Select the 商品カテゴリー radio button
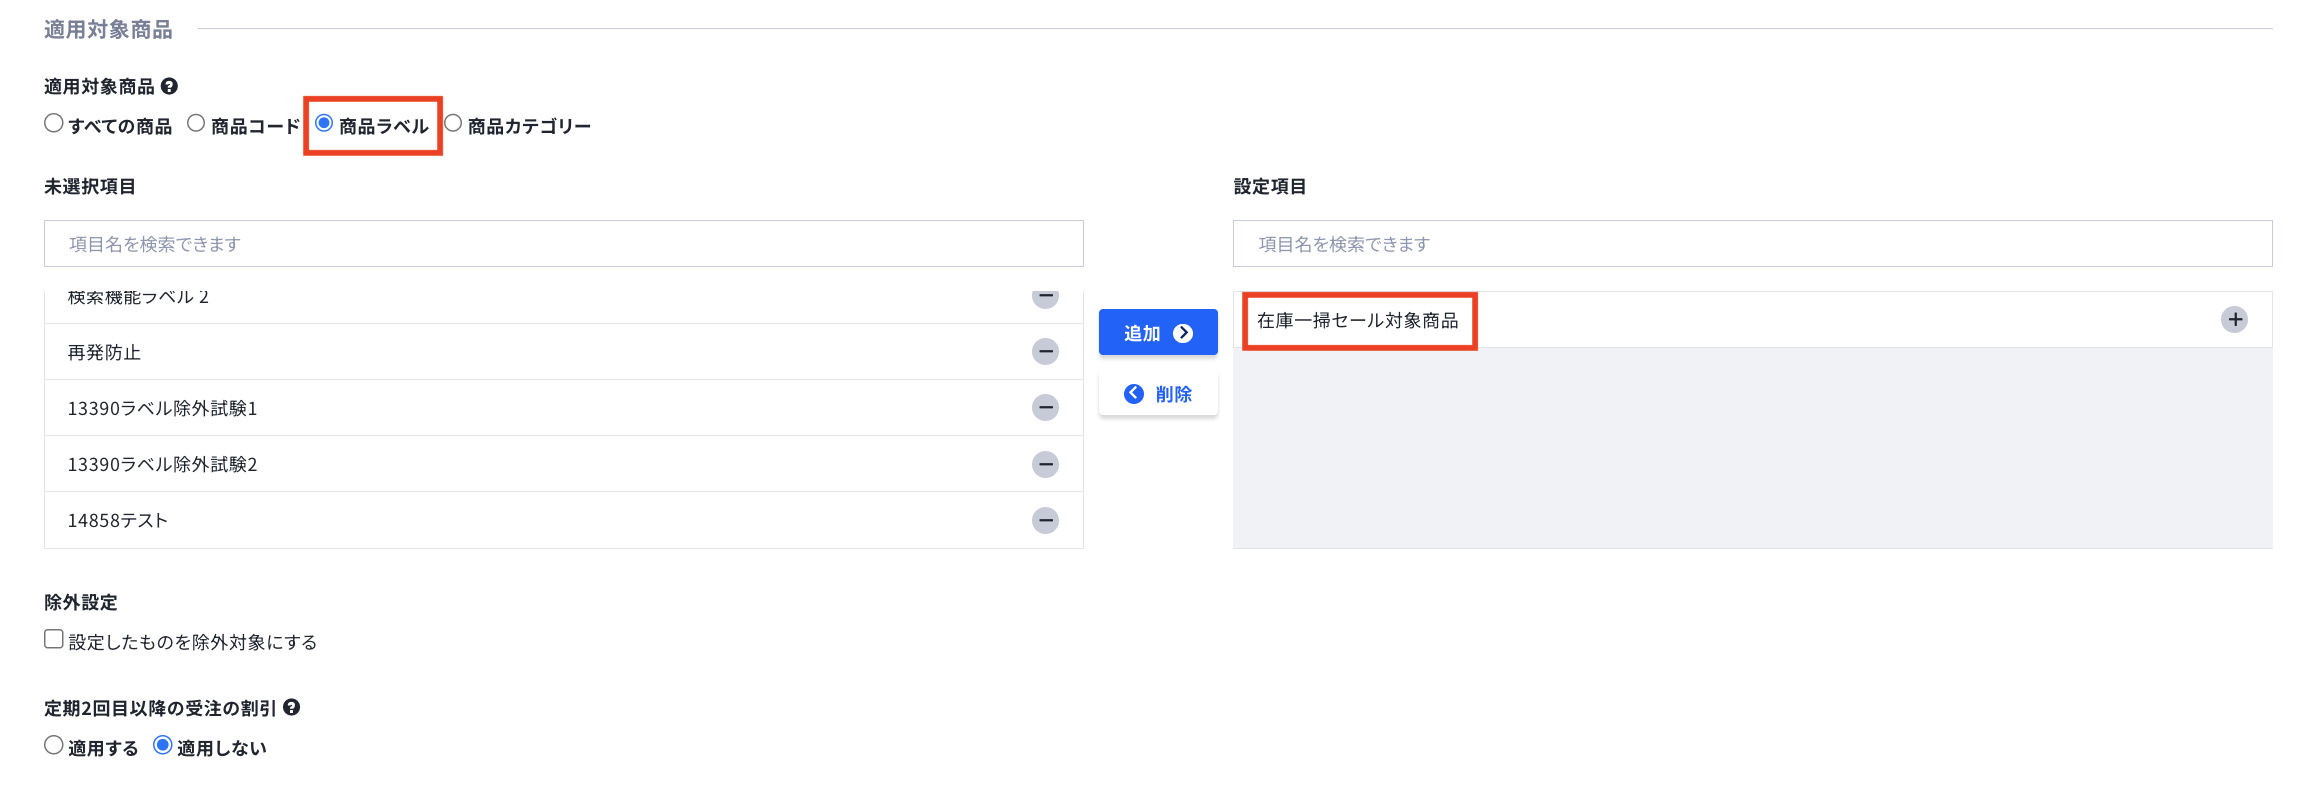2305x812 pixels. pyautogui.click(x=453, y=124)
